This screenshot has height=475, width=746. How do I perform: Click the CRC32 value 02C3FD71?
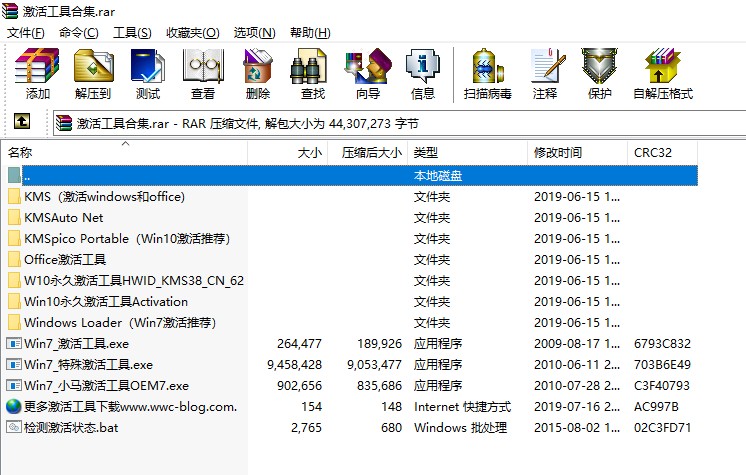pyautogui.click(x=662, y=427)
